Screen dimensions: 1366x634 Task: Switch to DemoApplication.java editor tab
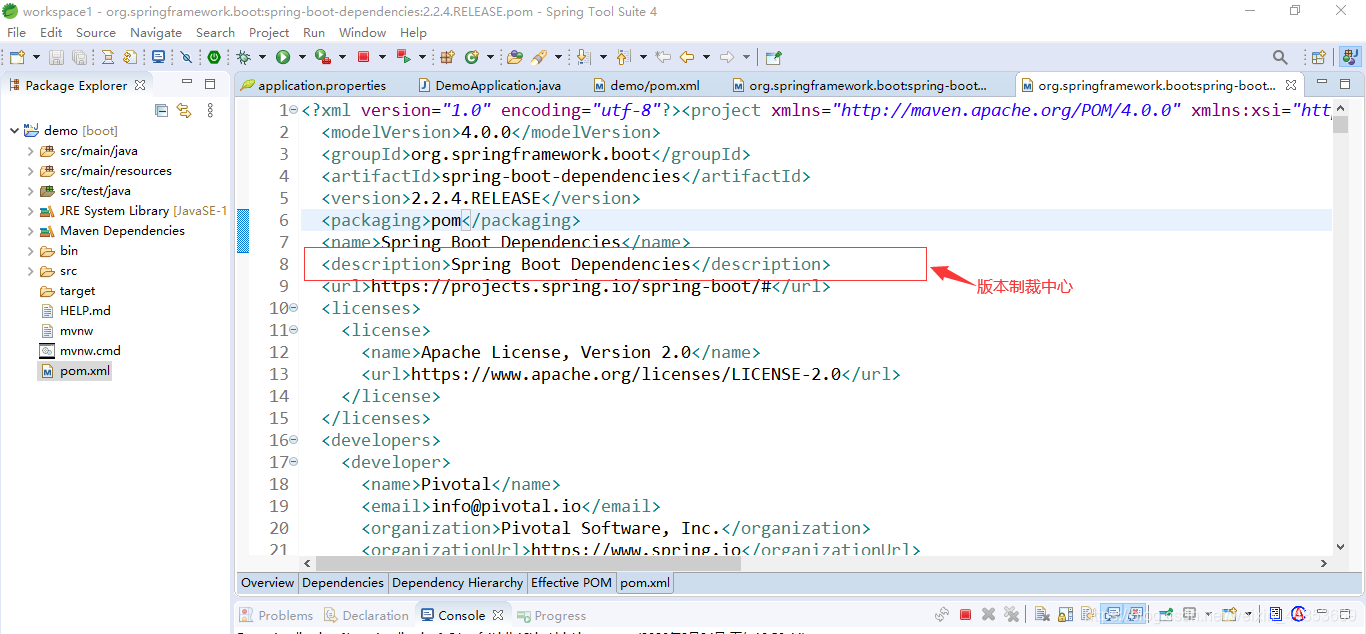click(490, 85)
